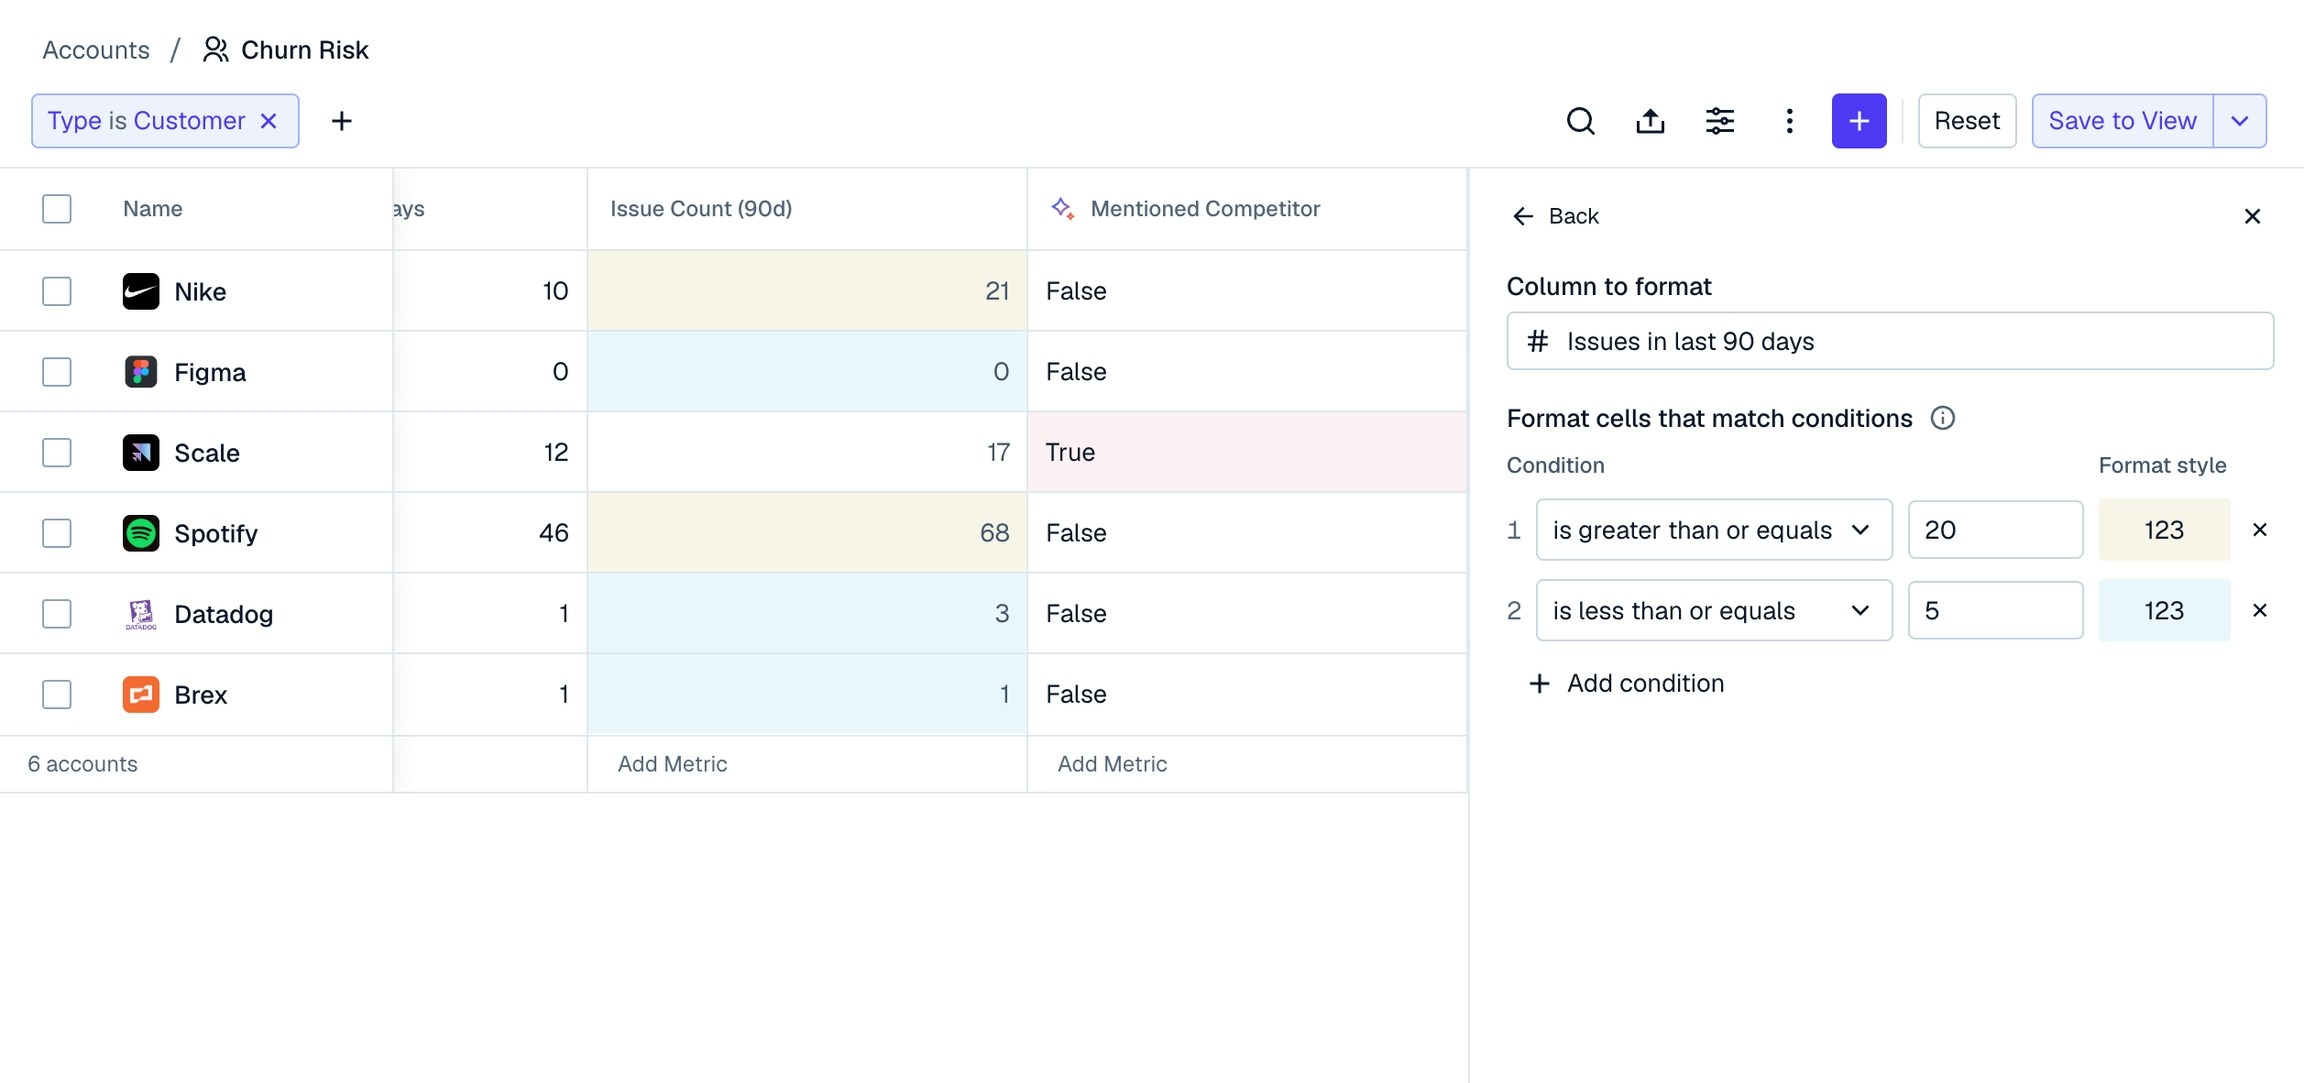Open the display settings sliders icon

tap(1720, 121)
